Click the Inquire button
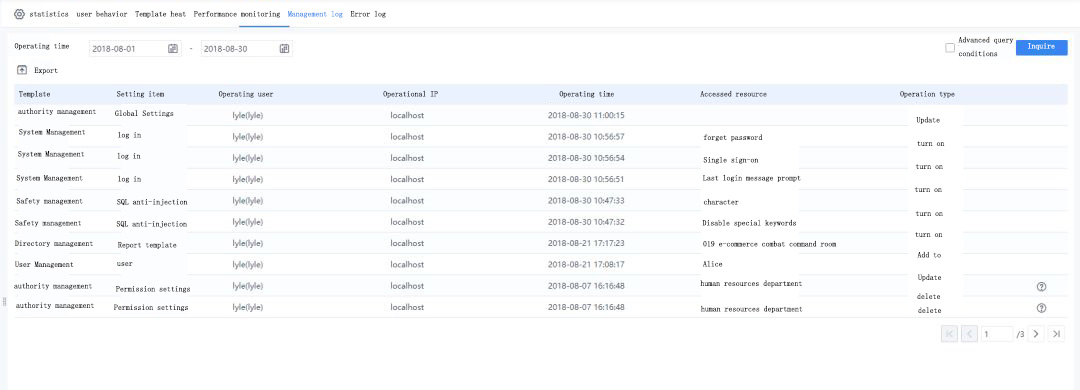 click(1041, 47)
